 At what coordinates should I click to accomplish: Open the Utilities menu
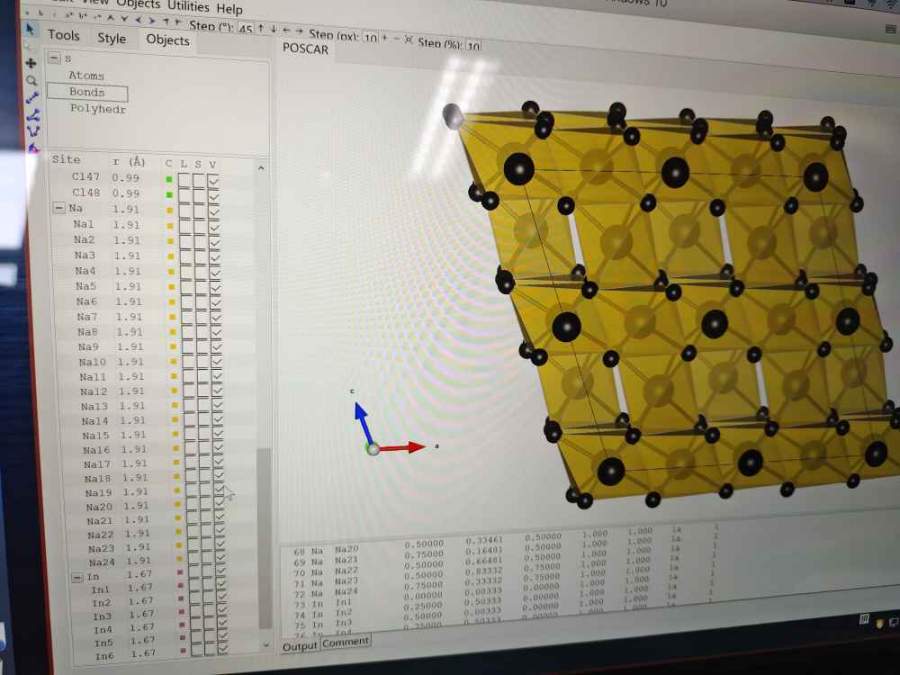[188, 6]
